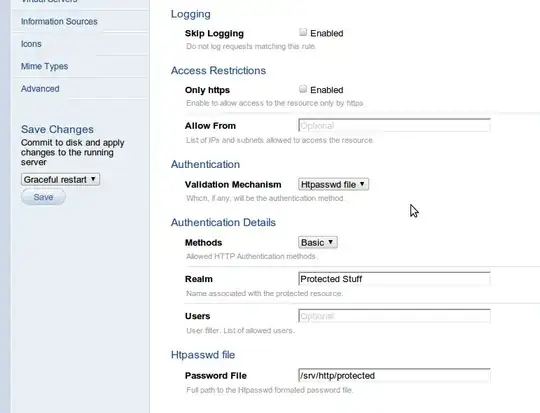Viewport: 540px width, 413px height.
Task: Enable the Skip Logging checkbox
Action: 303,32
